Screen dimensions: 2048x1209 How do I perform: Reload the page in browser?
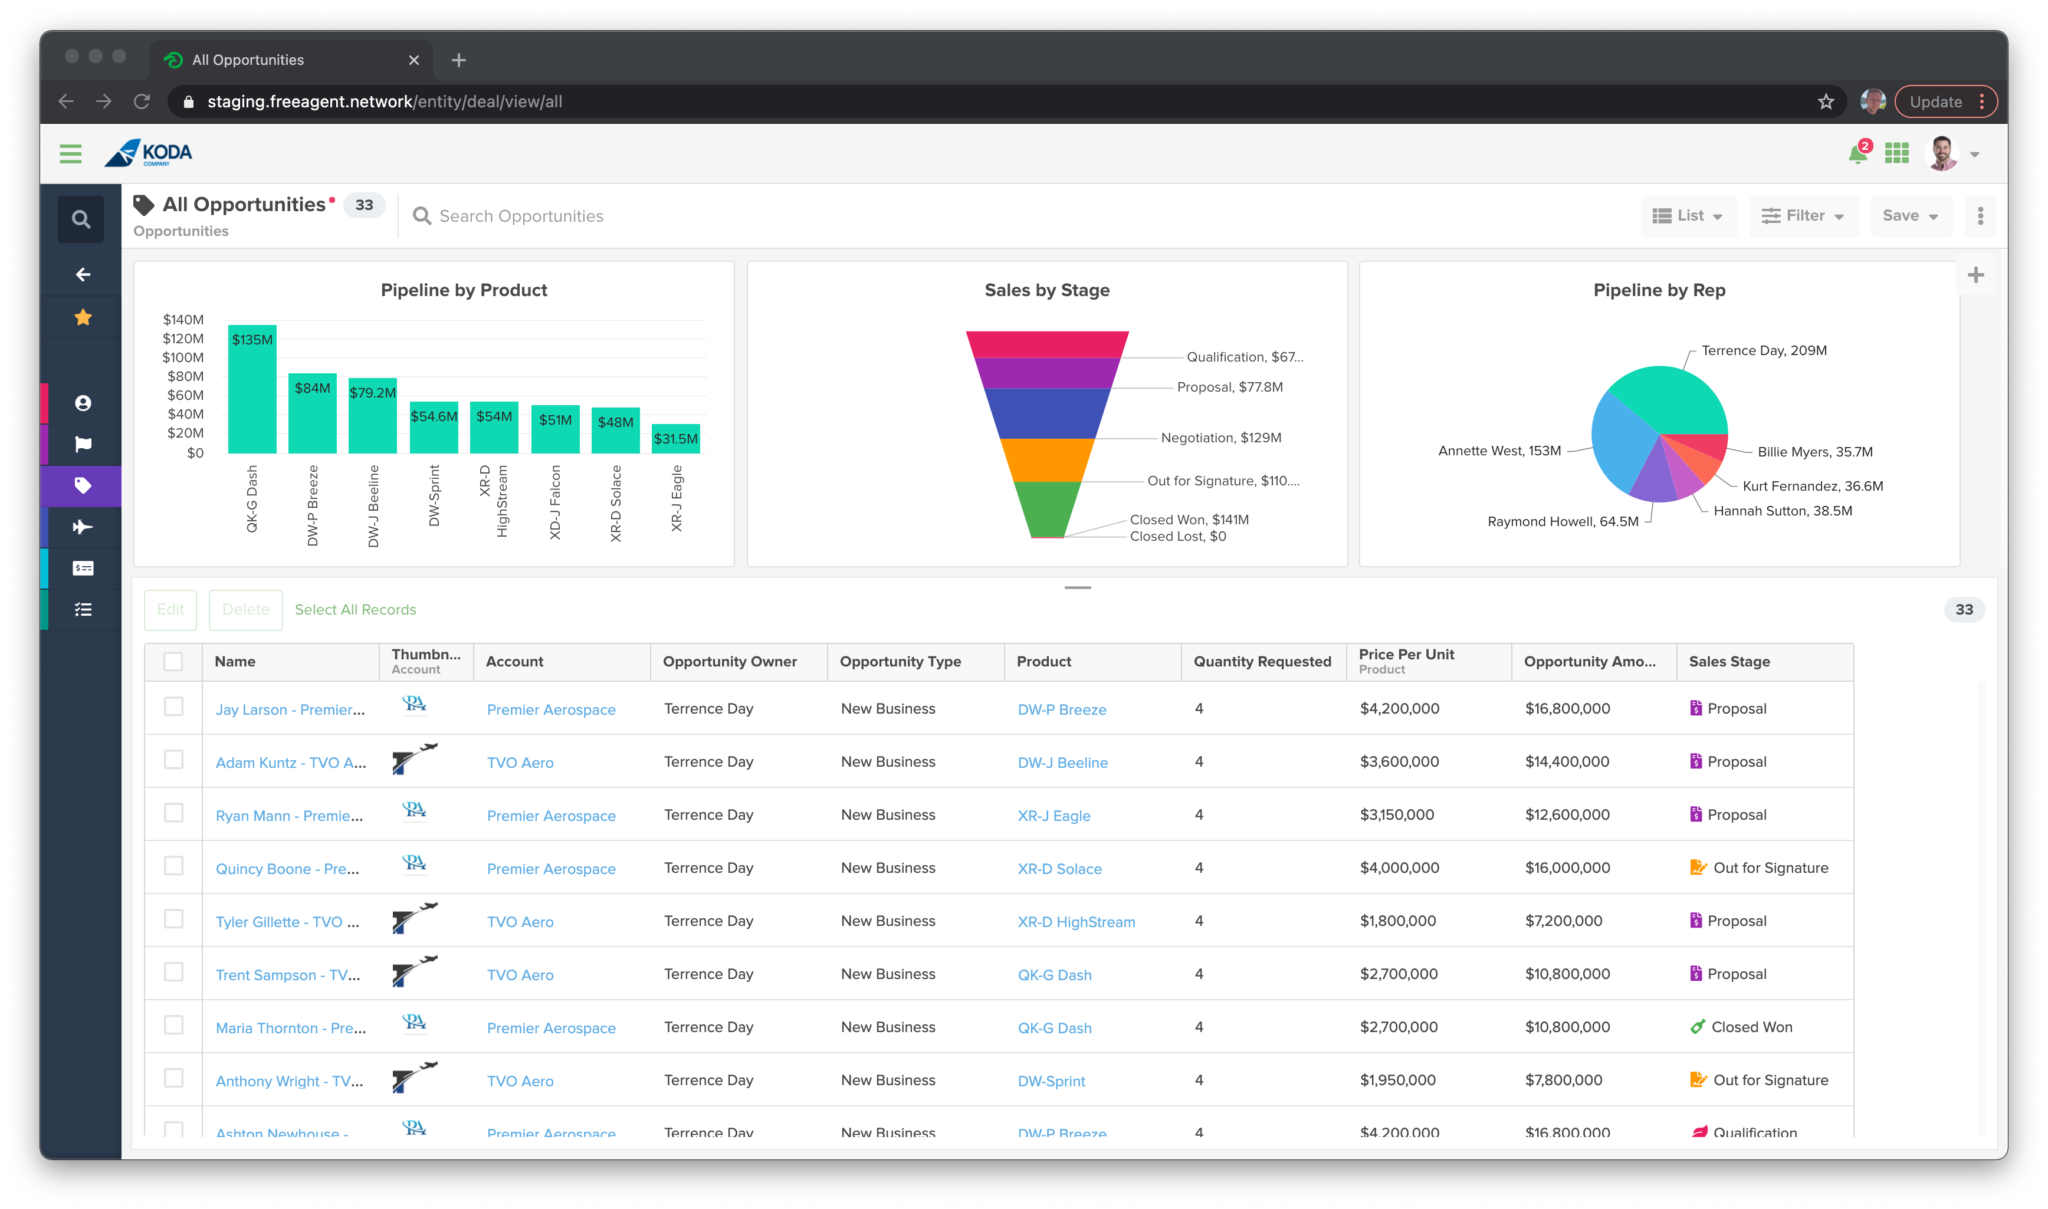pyautogui.click(x=142, y=101)
